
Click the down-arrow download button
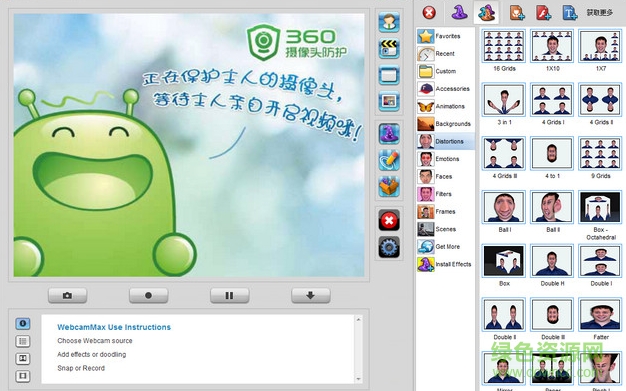click(311, 296)
